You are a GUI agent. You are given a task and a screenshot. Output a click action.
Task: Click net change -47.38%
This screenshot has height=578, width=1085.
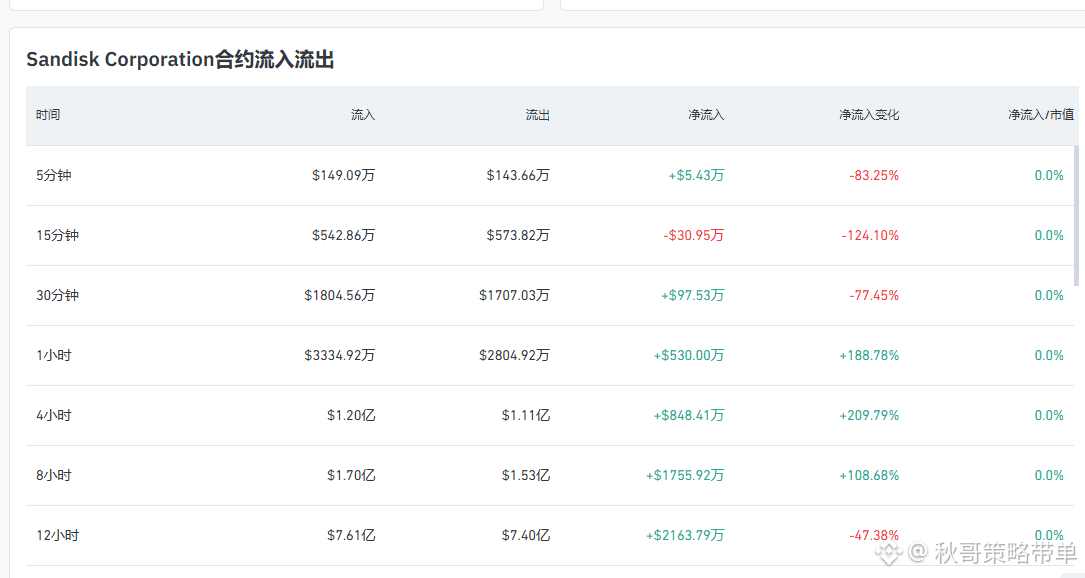[x=874, y=536]
